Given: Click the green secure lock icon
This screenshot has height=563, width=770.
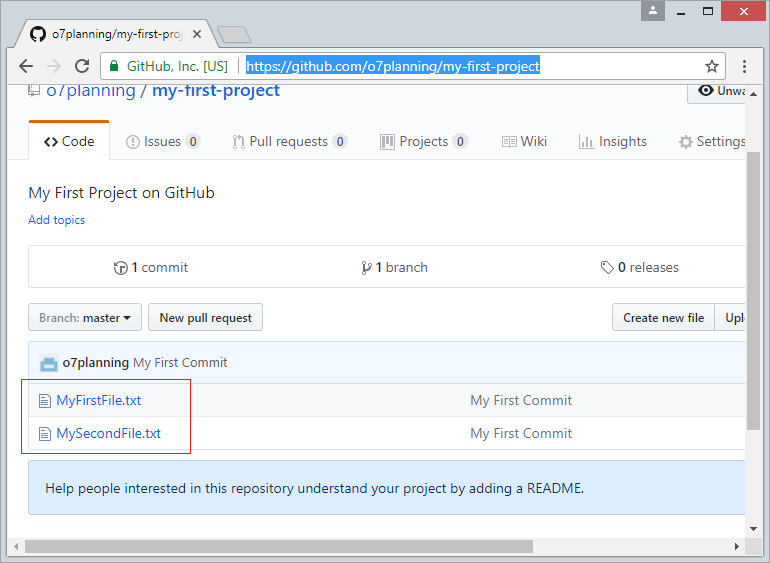Looking at the screenshot, I should [x=114, y=66].
